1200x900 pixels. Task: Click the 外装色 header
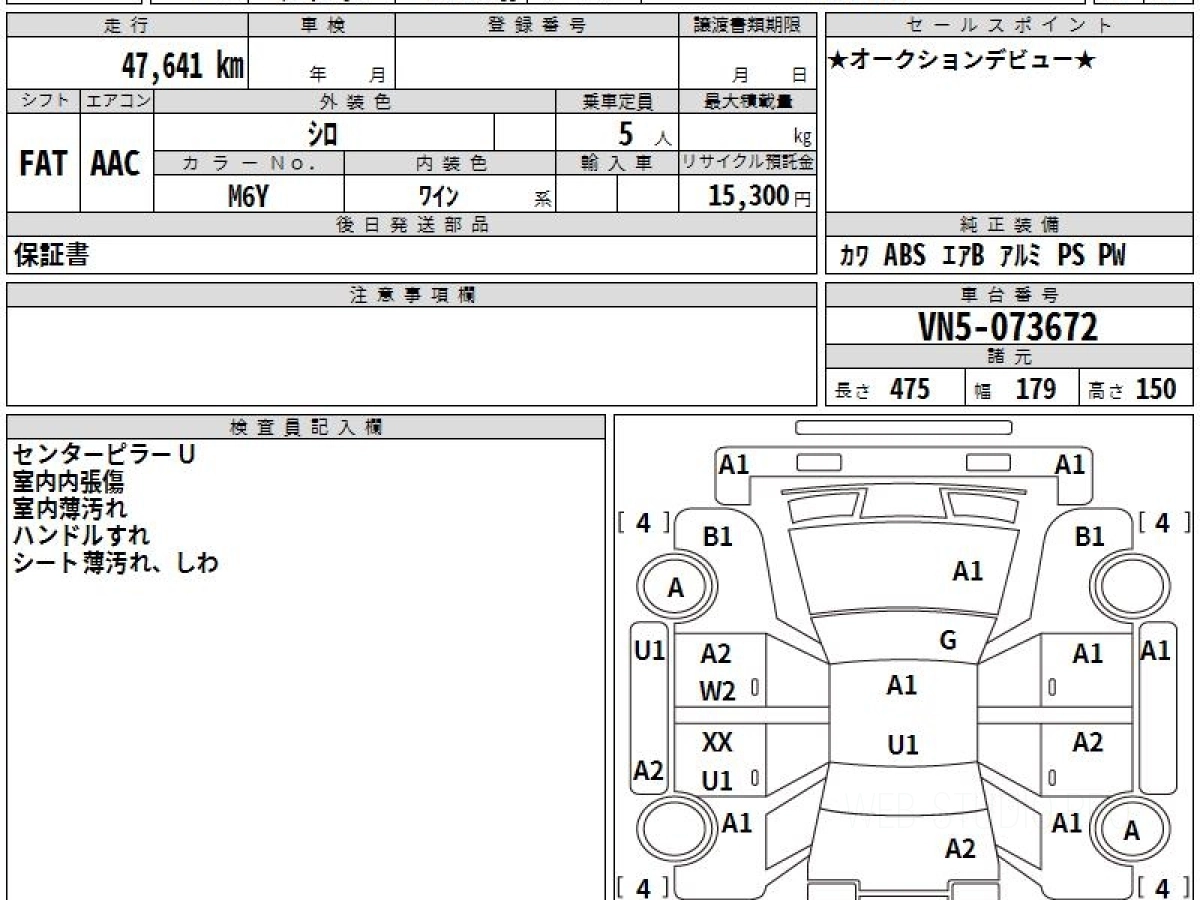(x=355, y=101)
